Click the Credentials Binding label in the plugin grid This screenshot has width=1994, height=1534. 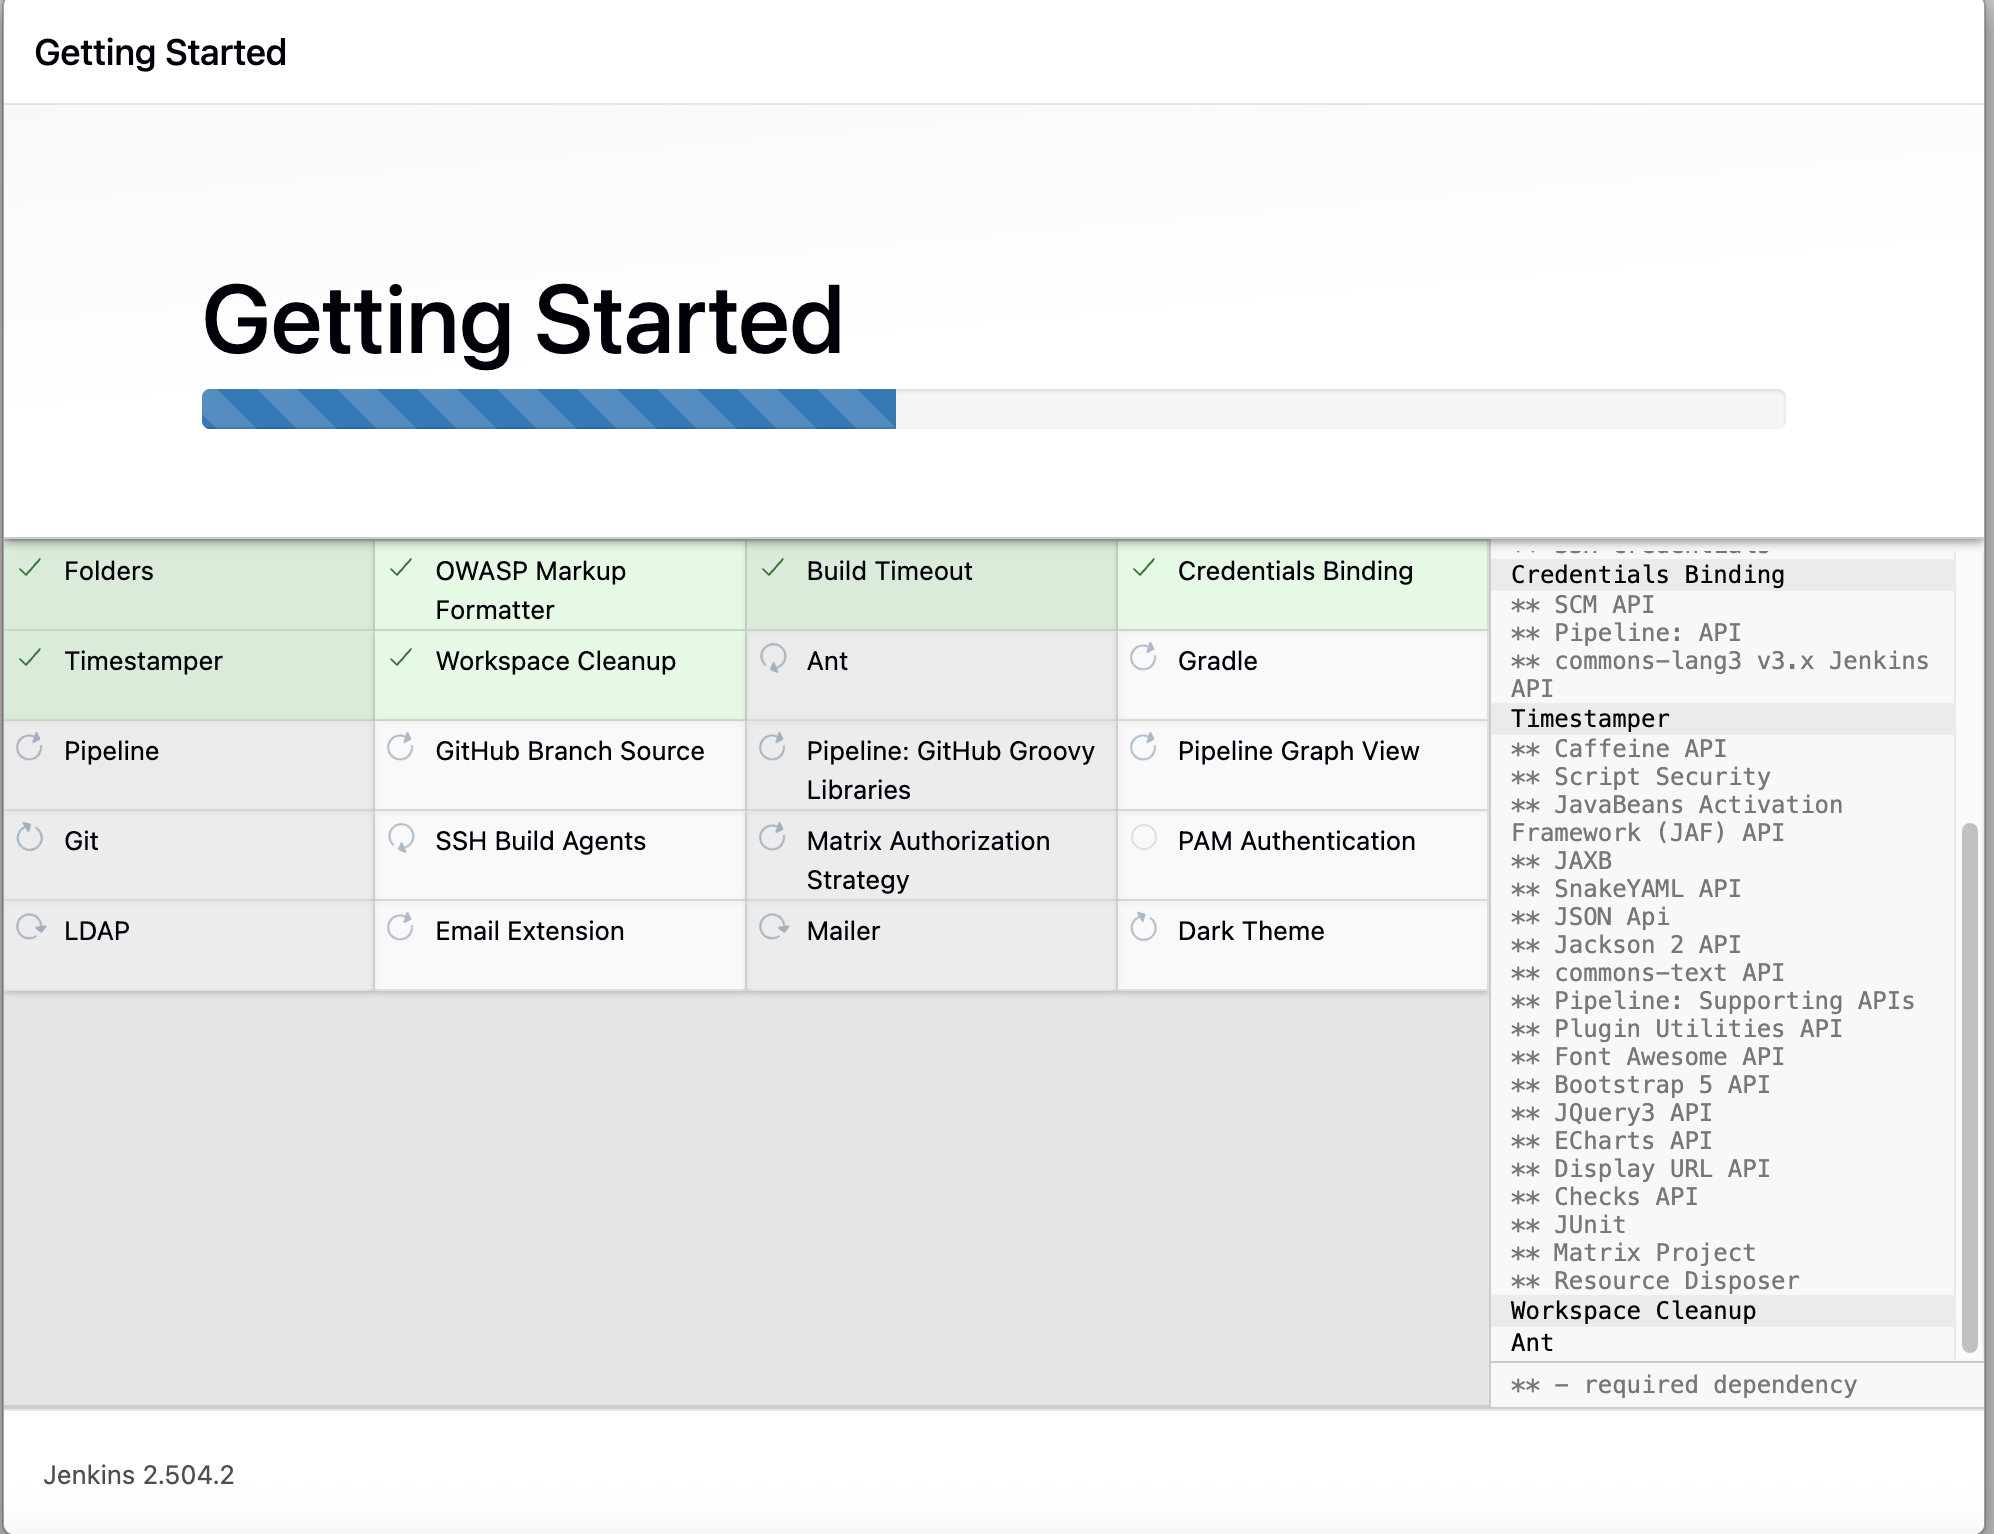pyautogui.click(x=1295, y=571)
